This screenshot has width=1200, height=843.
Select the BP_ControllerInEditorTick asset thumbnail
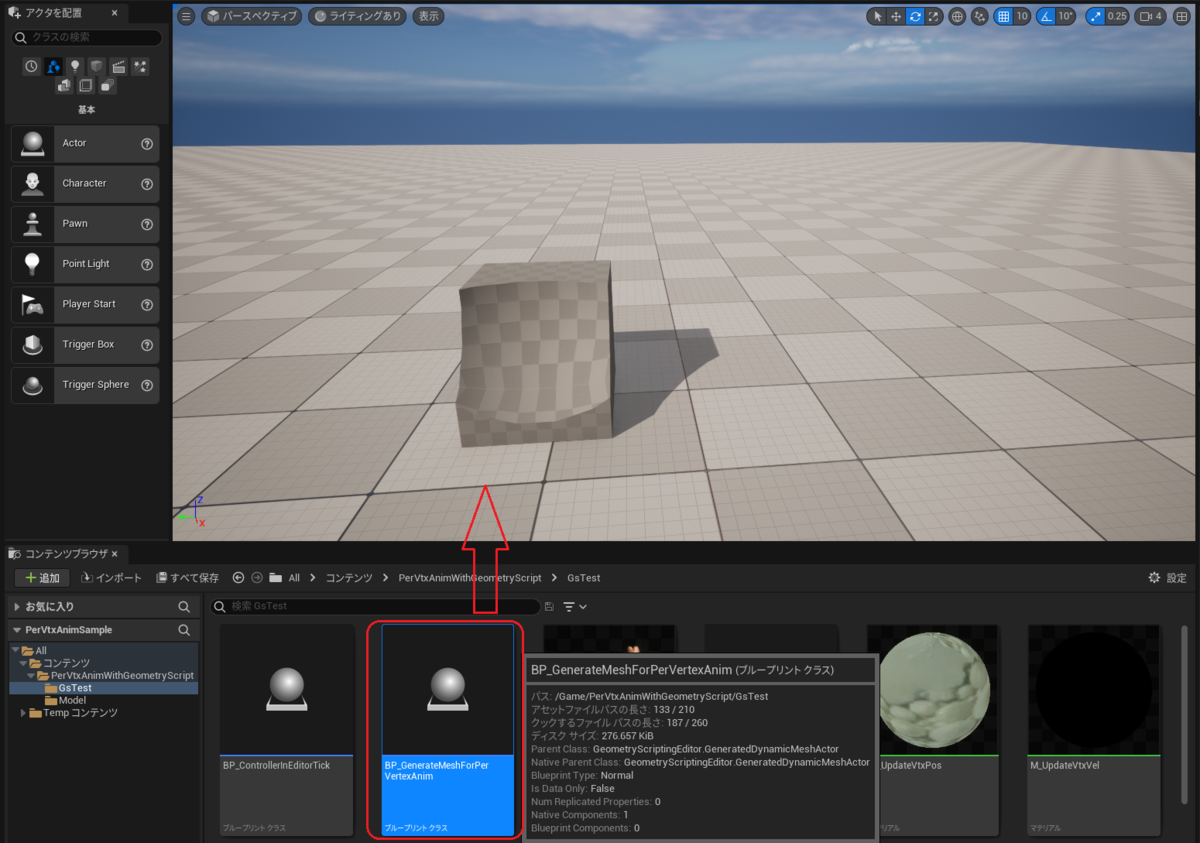[x=286, y=690]
